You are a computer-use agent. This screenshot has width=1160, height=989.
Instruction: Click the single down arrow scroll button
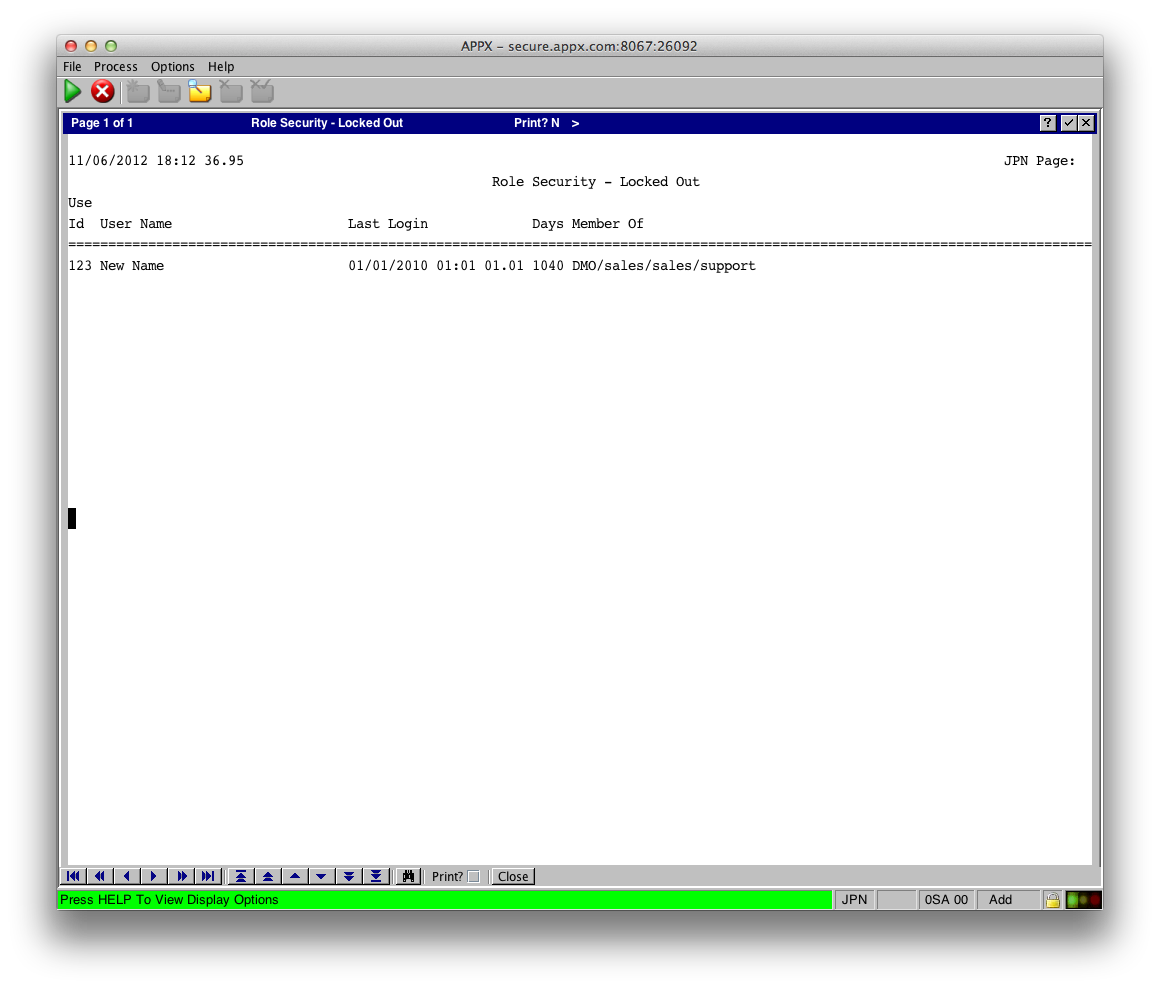(321, 876)
